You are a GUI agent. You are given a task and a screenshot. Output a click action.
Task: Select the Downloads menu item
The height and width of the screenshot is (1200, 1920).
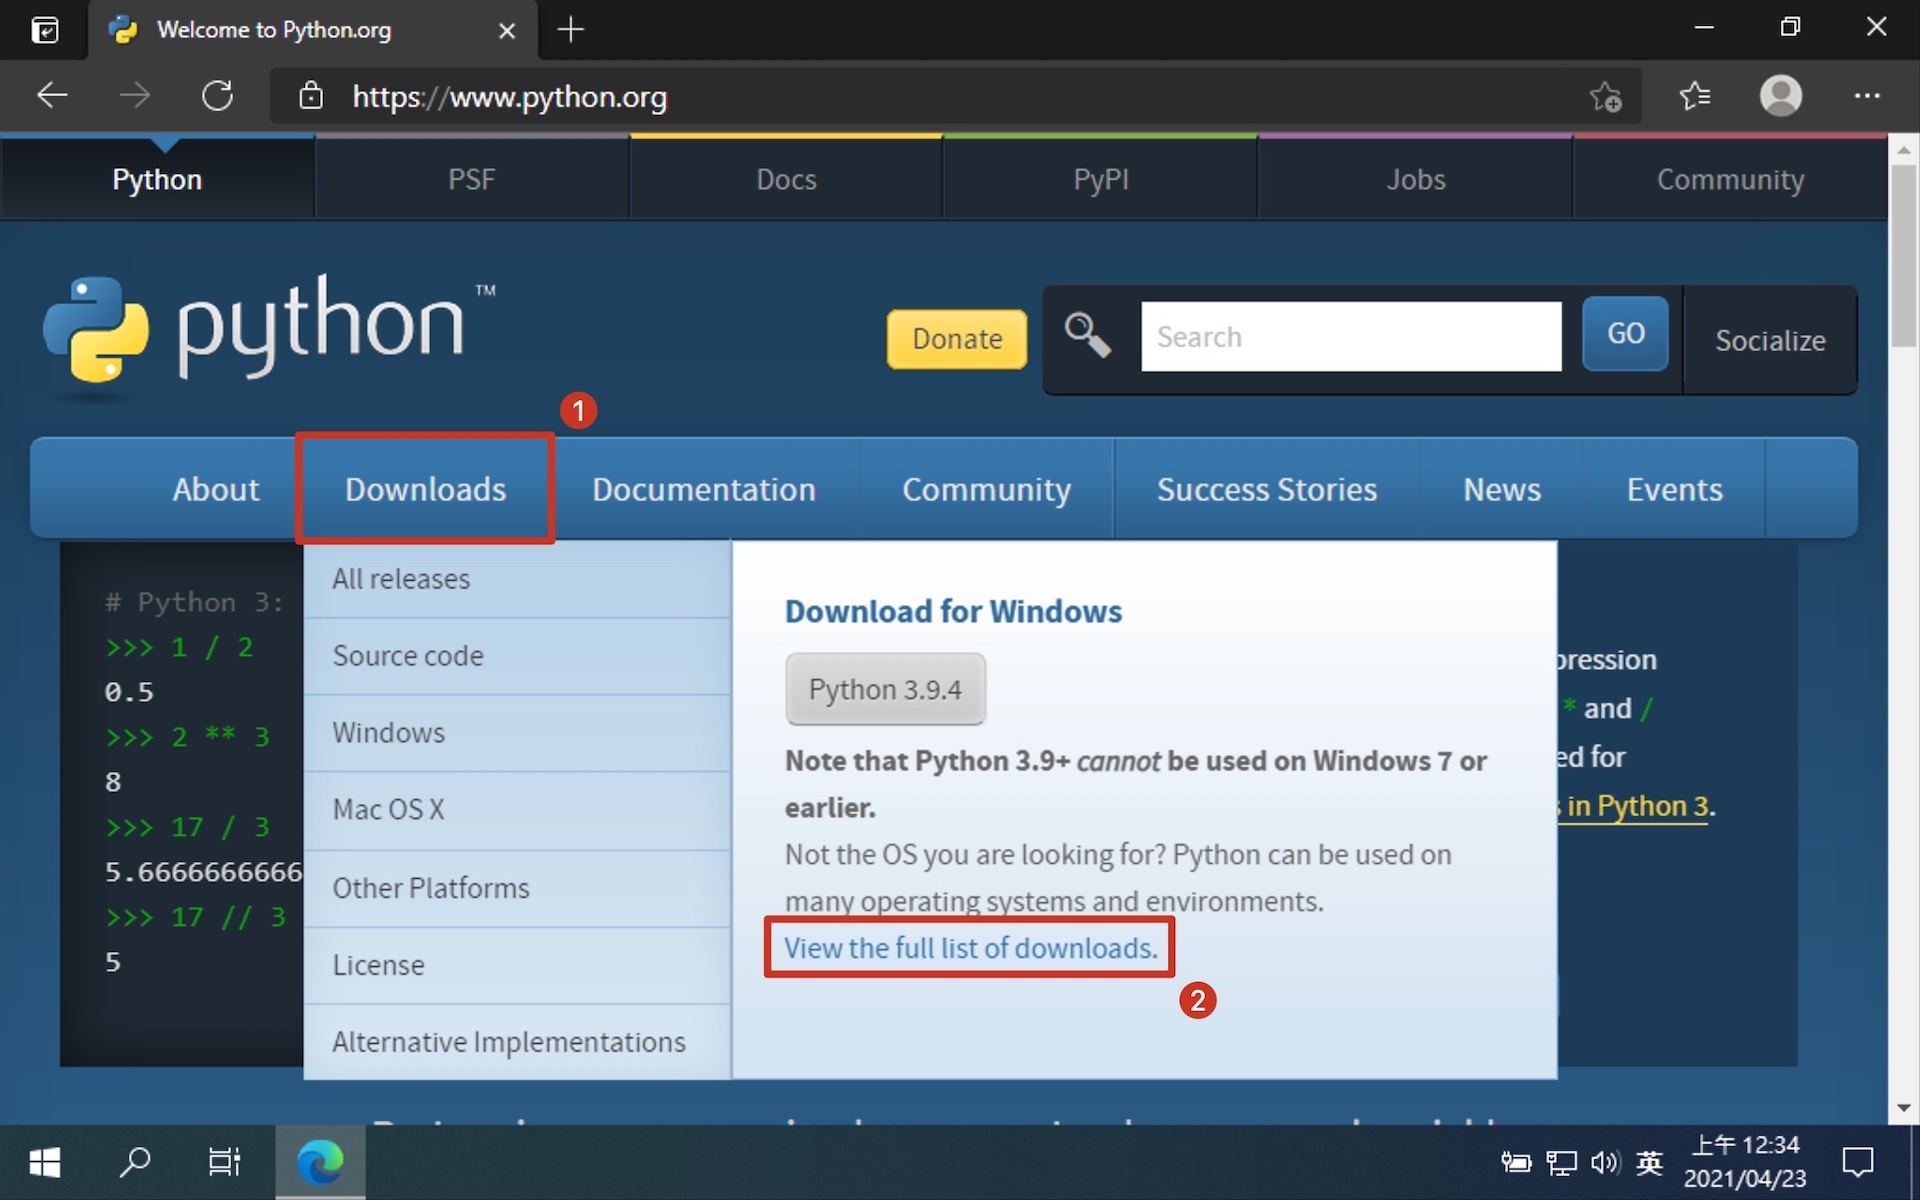coord(426,489)
